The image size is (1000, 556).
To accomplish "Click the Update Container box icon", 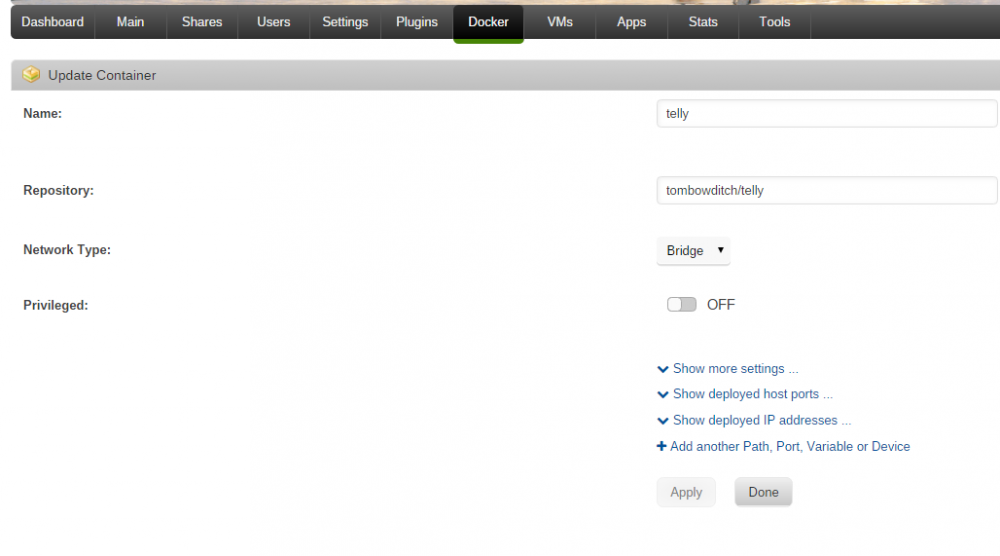I will coord(31,75).
